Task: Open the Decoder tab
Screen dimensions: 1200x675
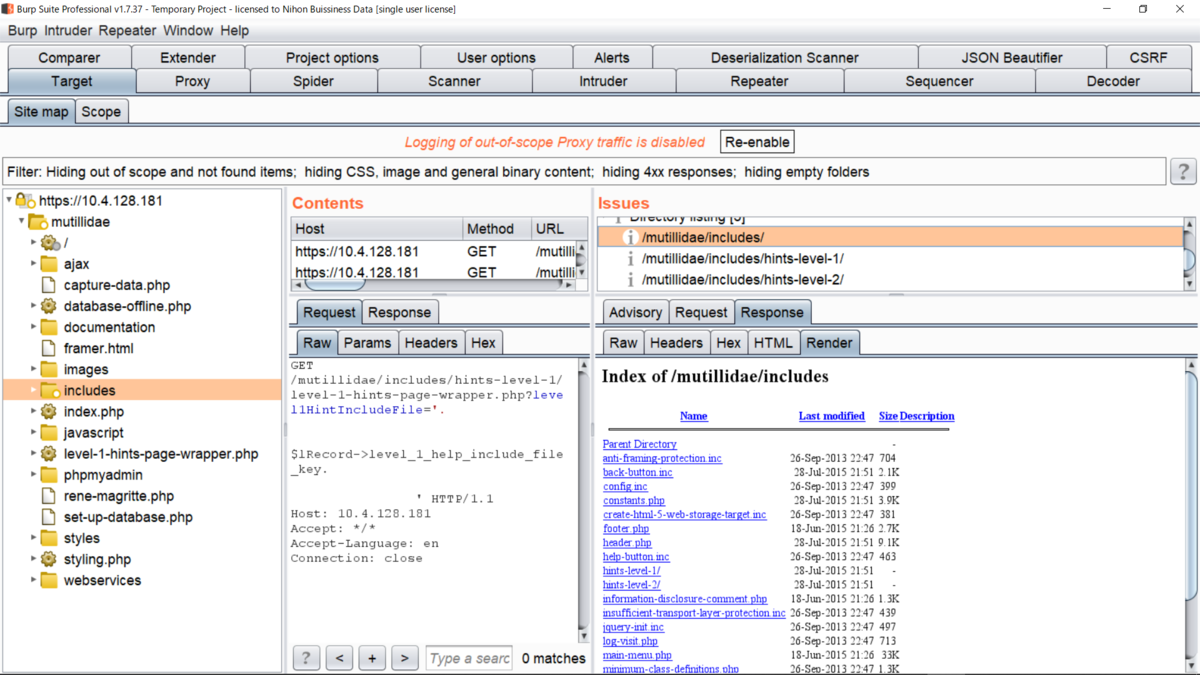Action: tap(1113, 81)
